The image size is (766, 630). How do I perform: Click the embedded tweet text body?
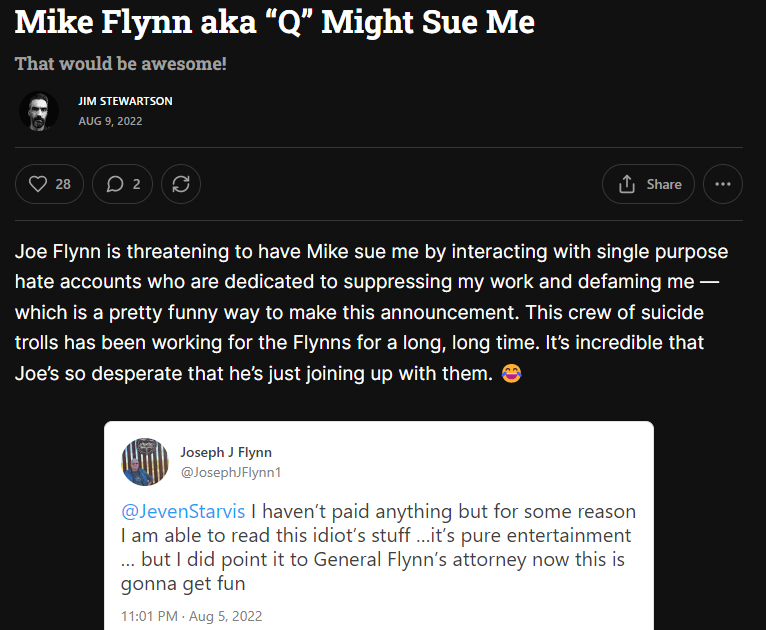coord(378,547)
